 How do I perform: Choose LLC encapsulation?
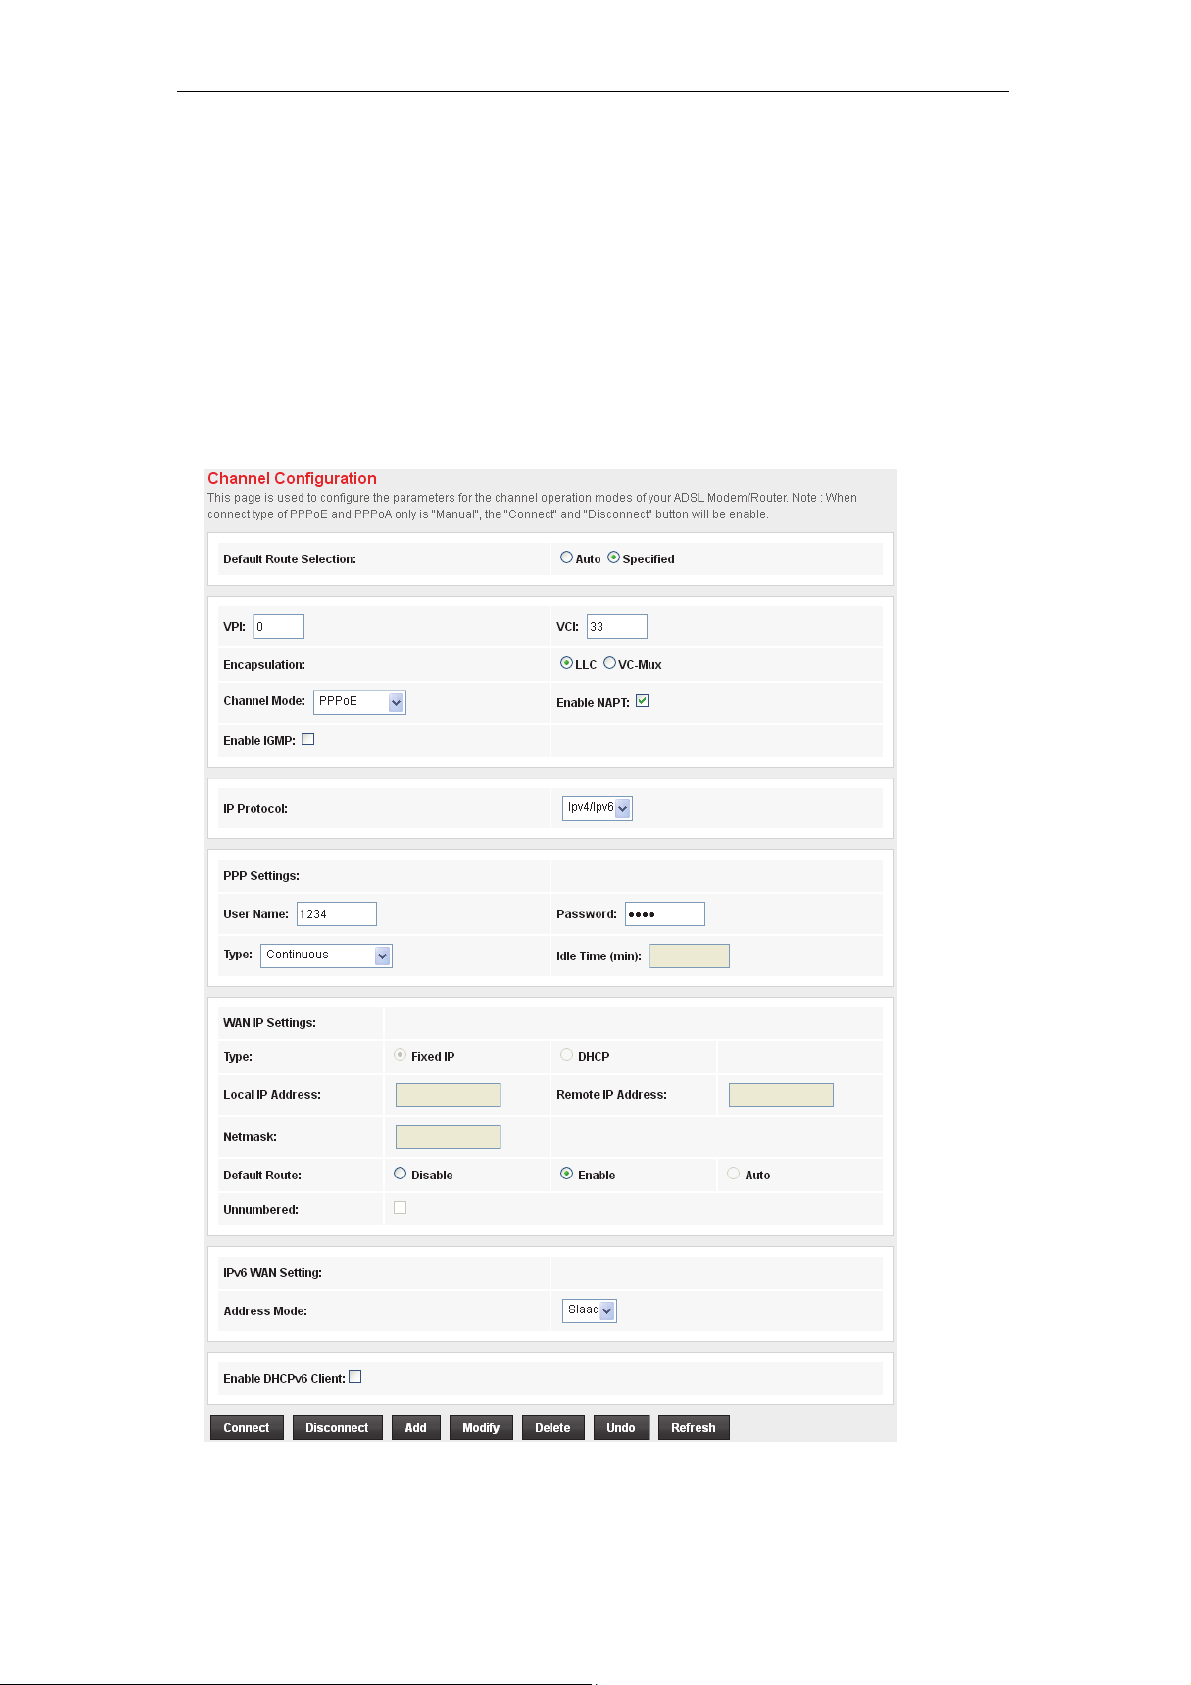point(566,663)
